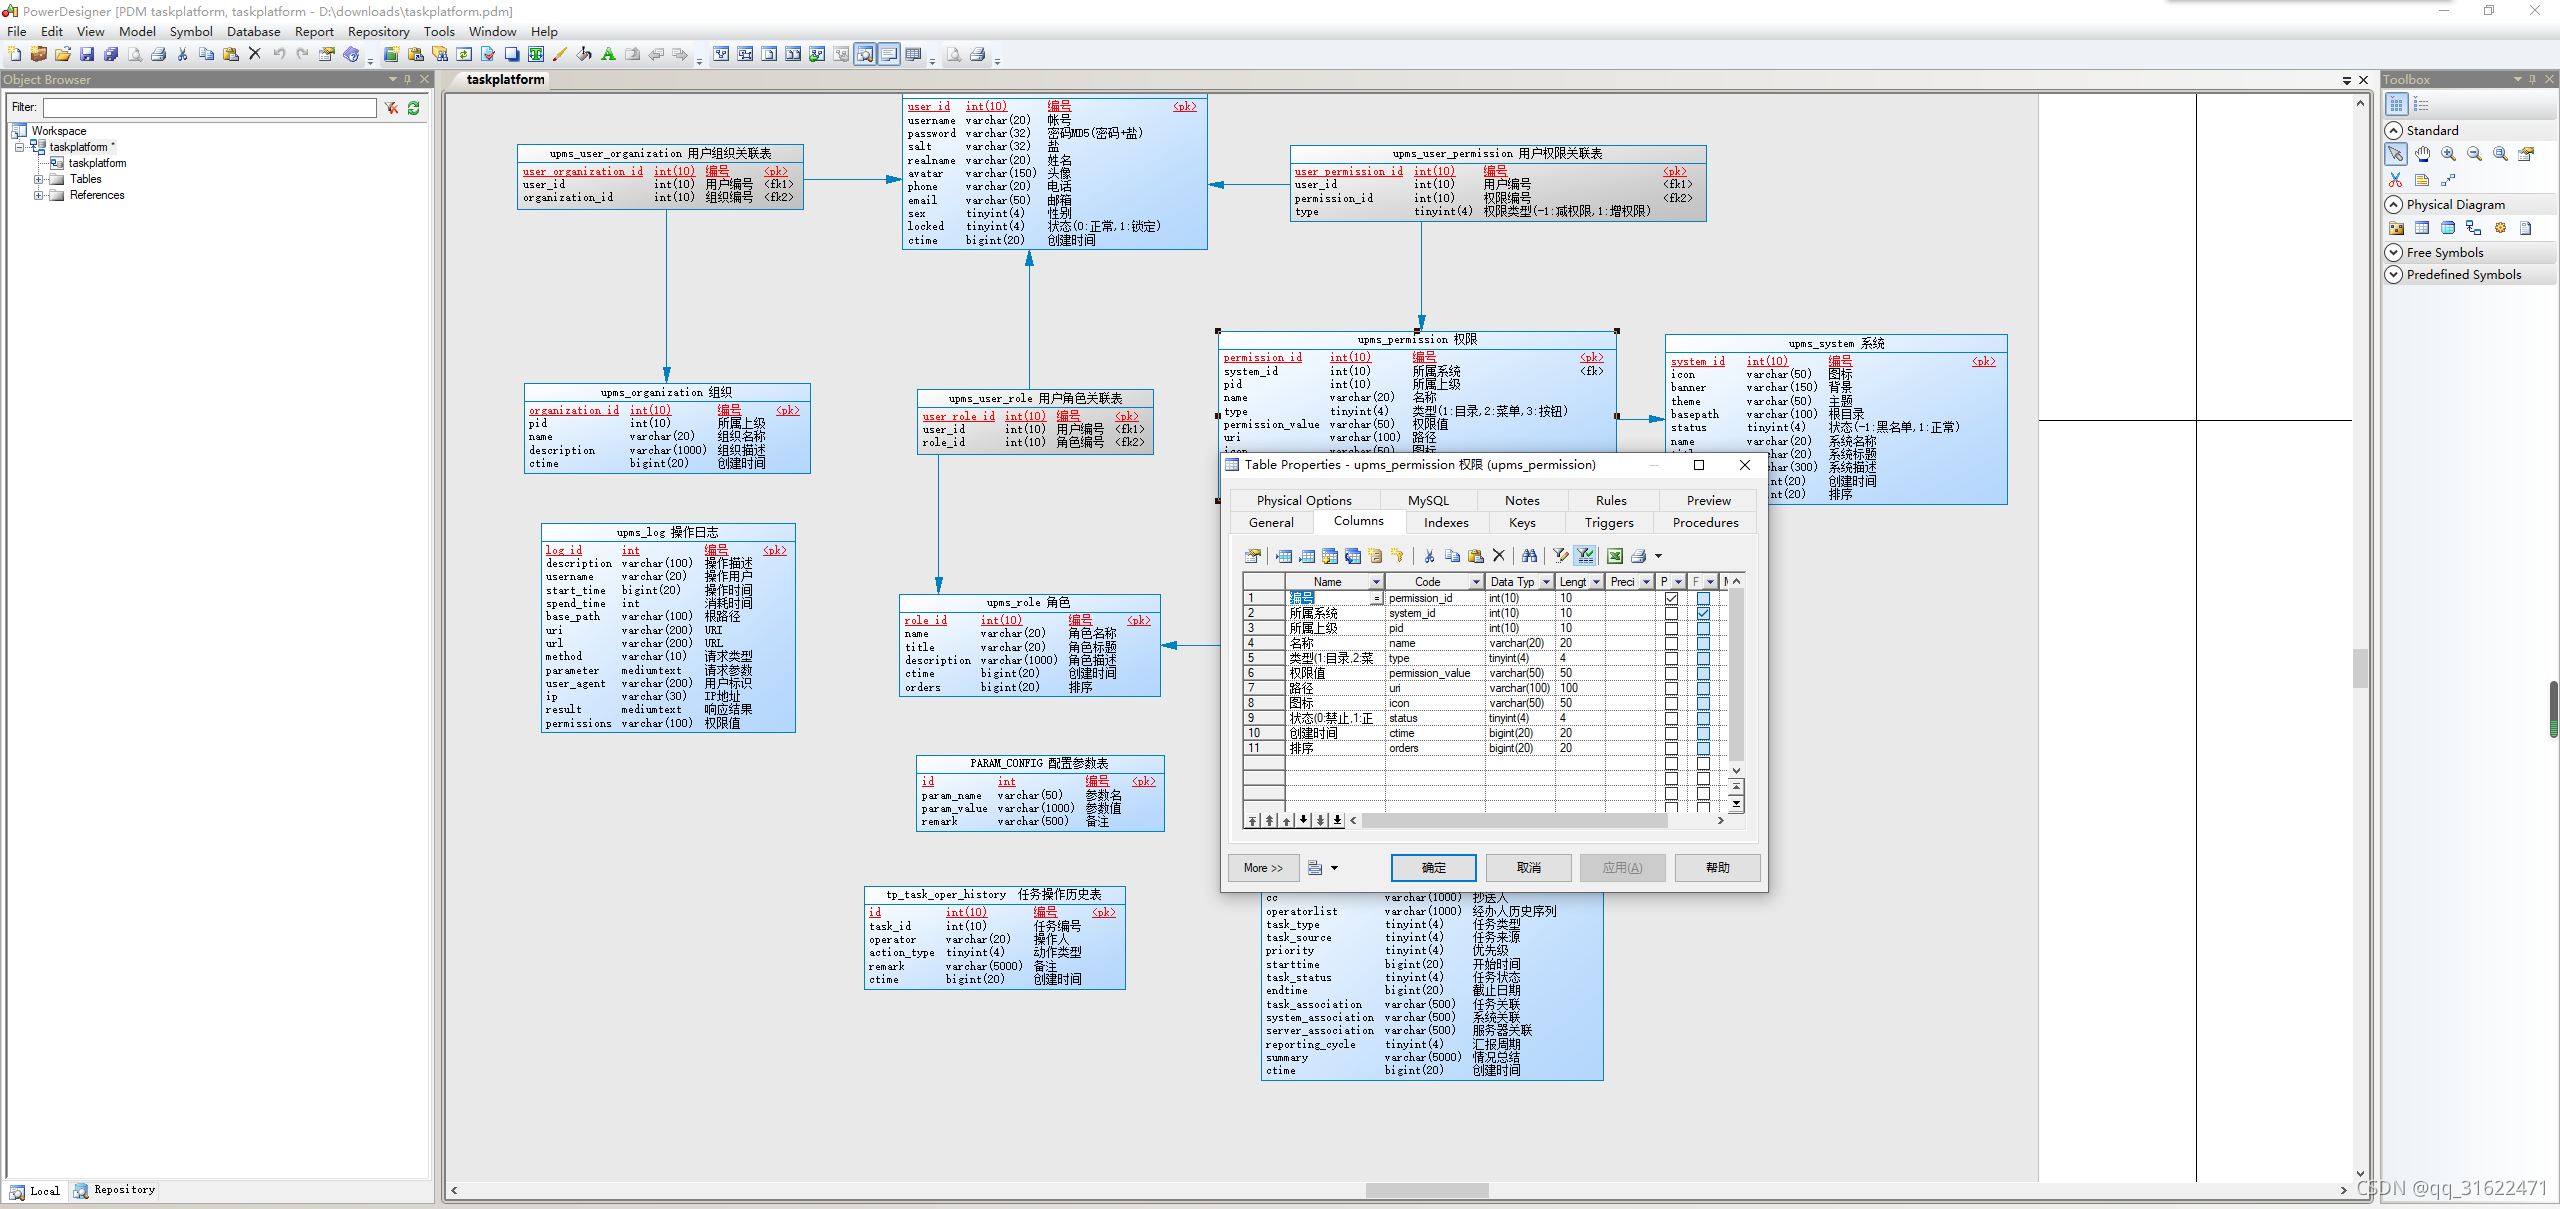Click Save icon in main toolbar
Screen dimensions: 2560x1209
(87, 54)
